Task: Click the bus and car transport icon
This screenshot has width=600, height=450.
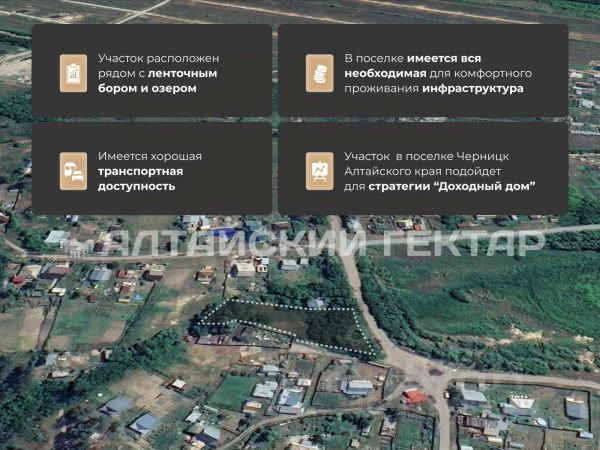Action: [73, 171]
